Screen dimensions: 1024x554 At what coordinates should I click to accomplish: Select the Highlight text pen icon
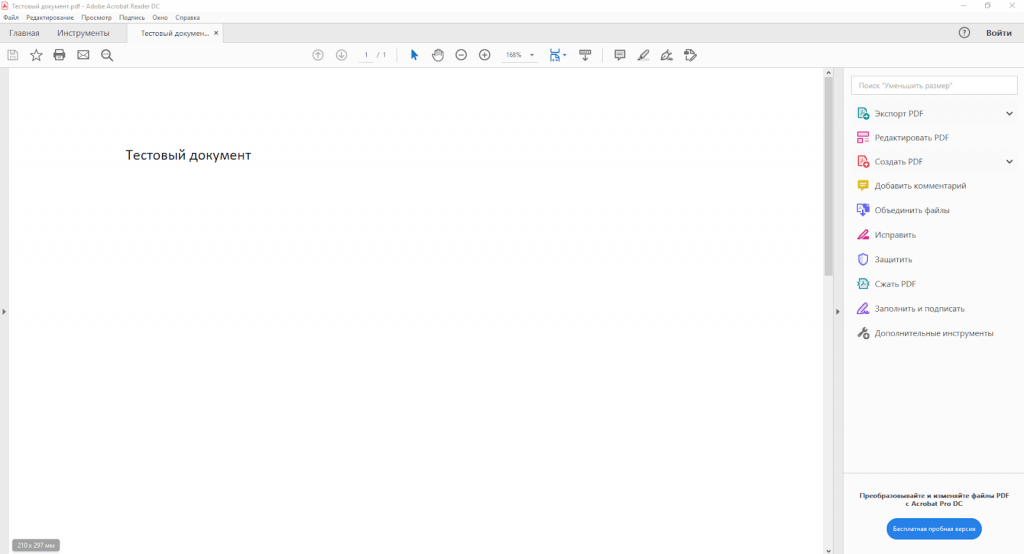pos(643,55)
